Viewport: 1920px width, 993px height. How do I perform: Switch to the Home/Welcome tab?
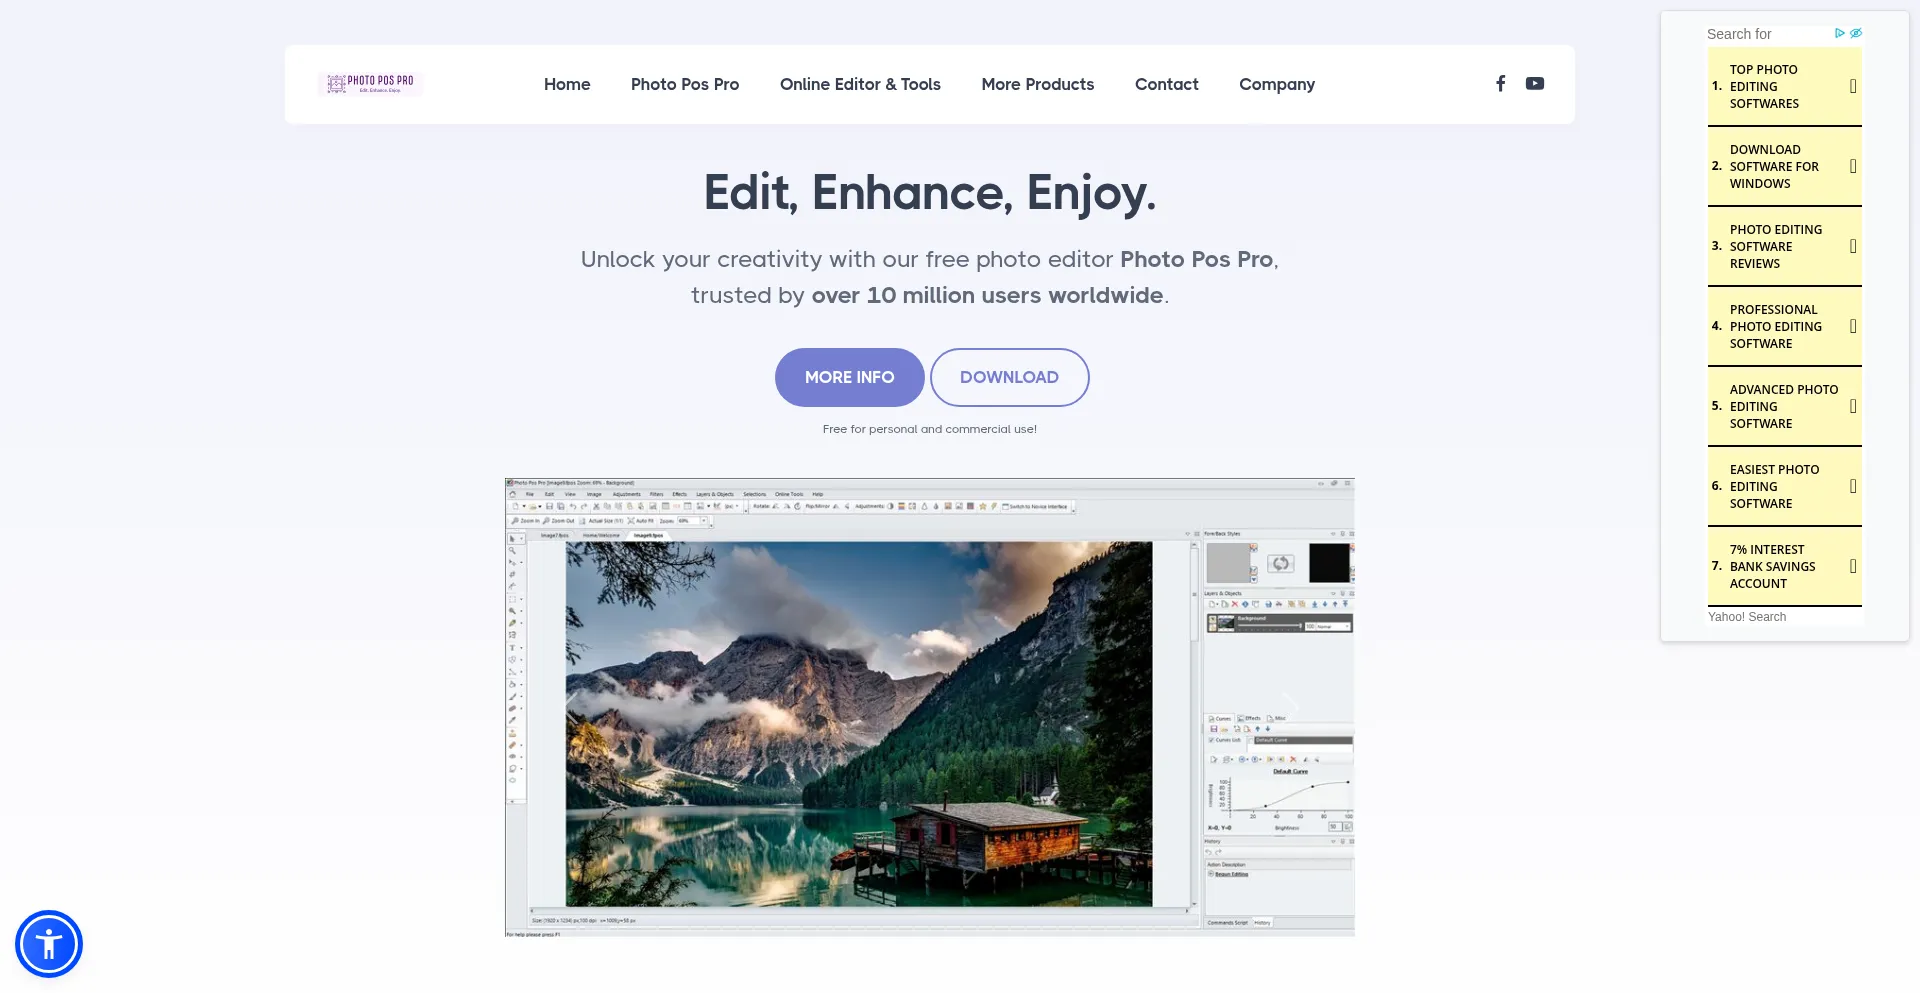[x=600, y=535]
